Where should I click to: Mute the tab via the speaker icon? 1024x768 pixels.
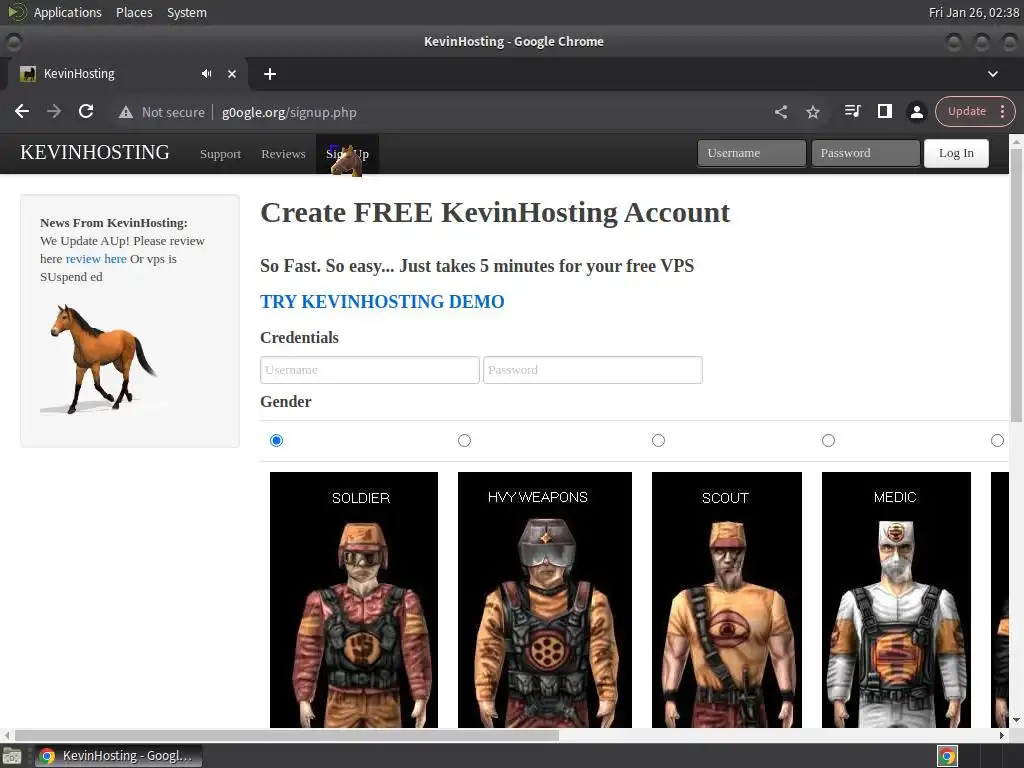pyautogui.click(x=206, y=74)
